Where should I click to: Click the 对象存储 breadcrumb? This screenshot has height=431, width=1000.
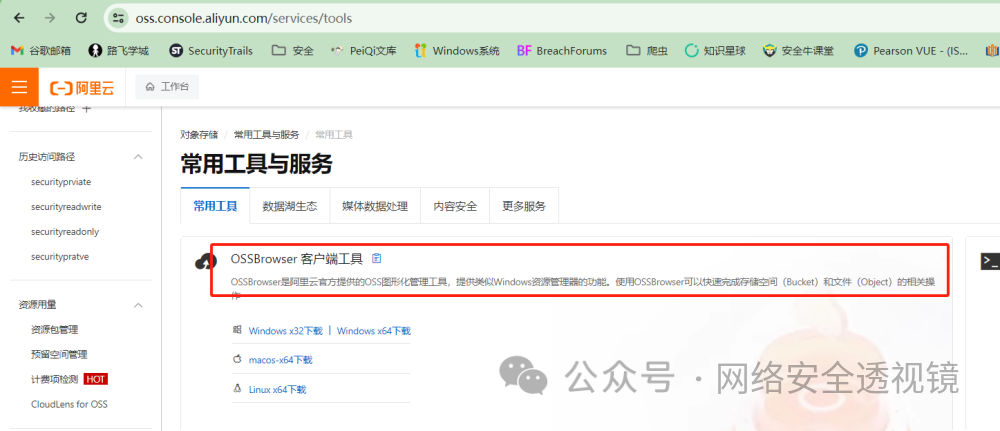tap(199, 135)
